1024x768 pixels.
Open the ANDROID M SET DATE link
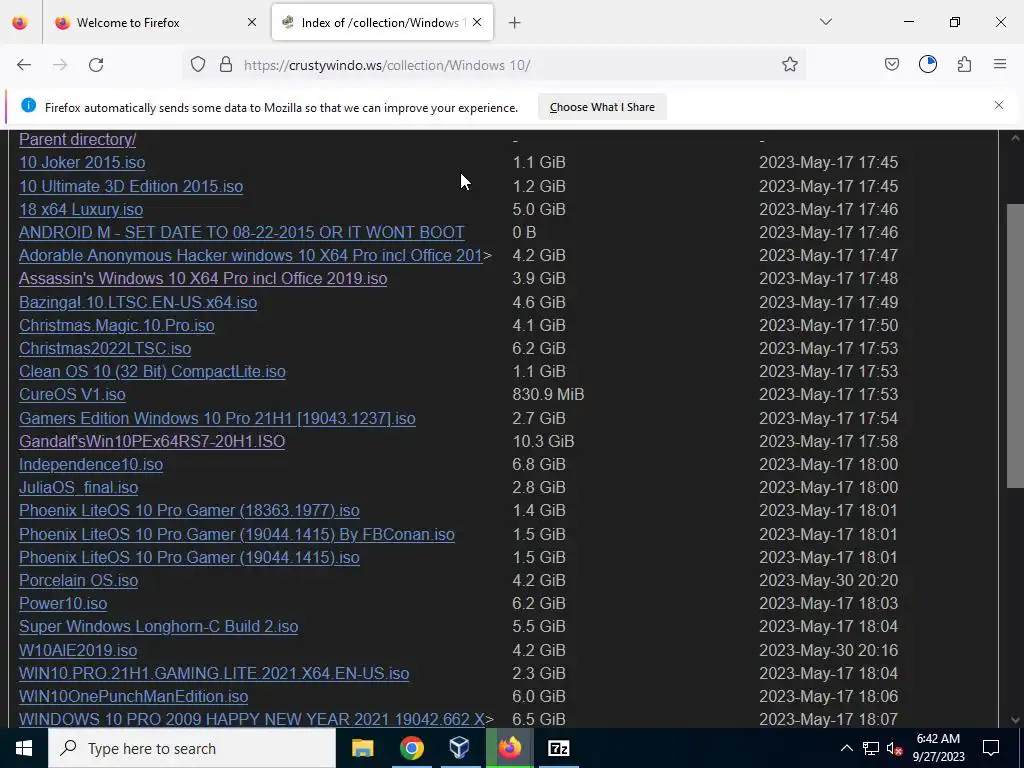pyautogui.click(x=242, y=232)
